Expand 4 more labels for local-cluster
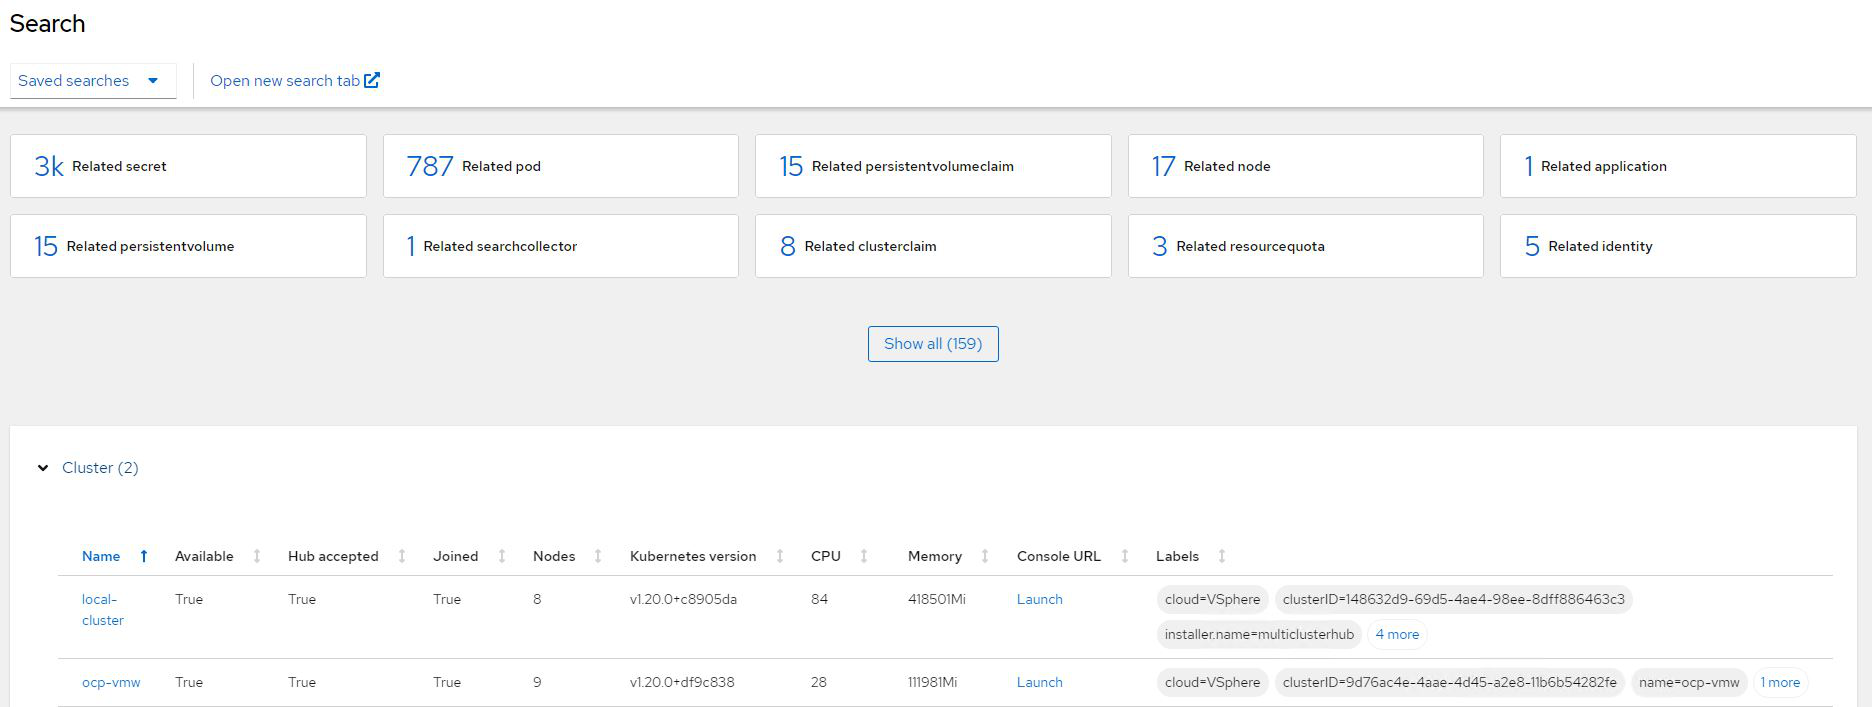The height and width of the screenshot is (707, 1872). [1397, 634]
